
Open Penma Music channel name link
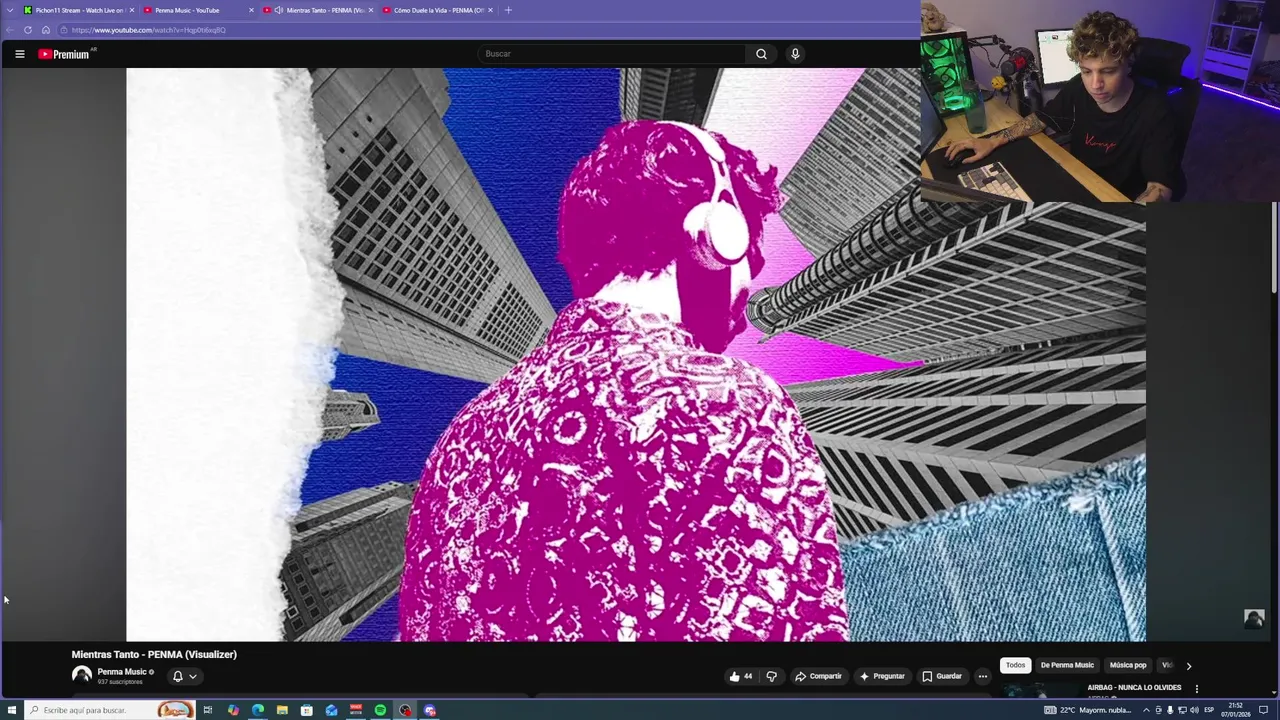(122, 672)
